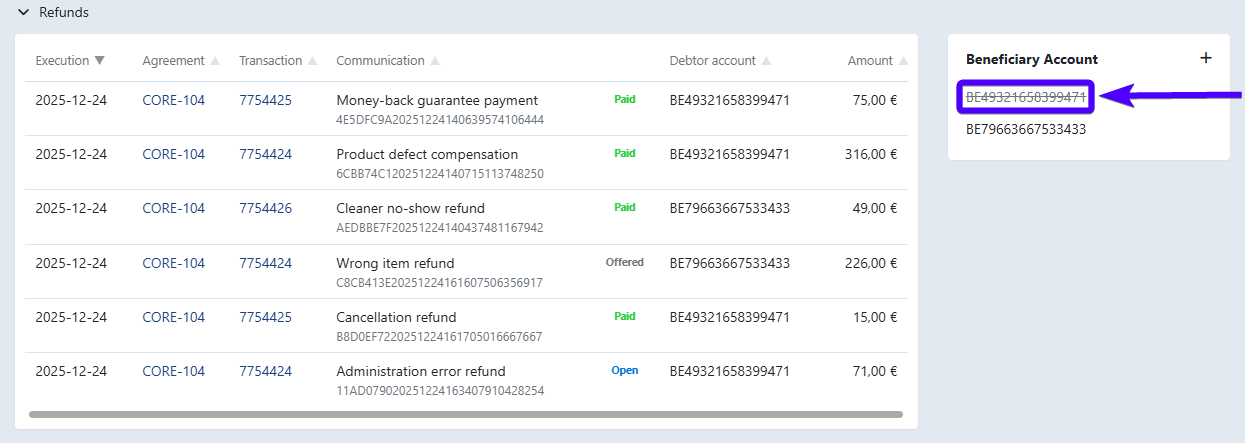Click the Cancellation refund Paid status
The height and width of the screenshot is (443, 1245).
(624, 316)
